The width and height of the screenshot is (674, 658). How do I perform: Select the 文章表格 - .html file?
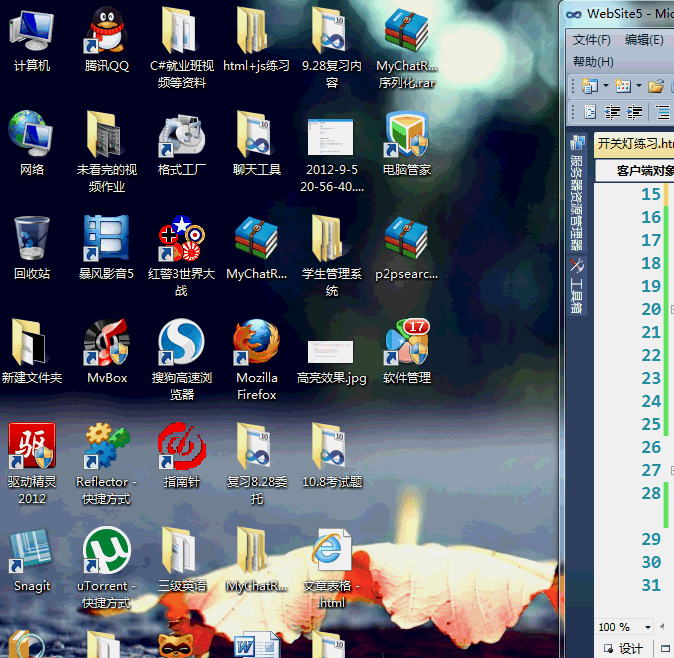click(x=331, y=567)
